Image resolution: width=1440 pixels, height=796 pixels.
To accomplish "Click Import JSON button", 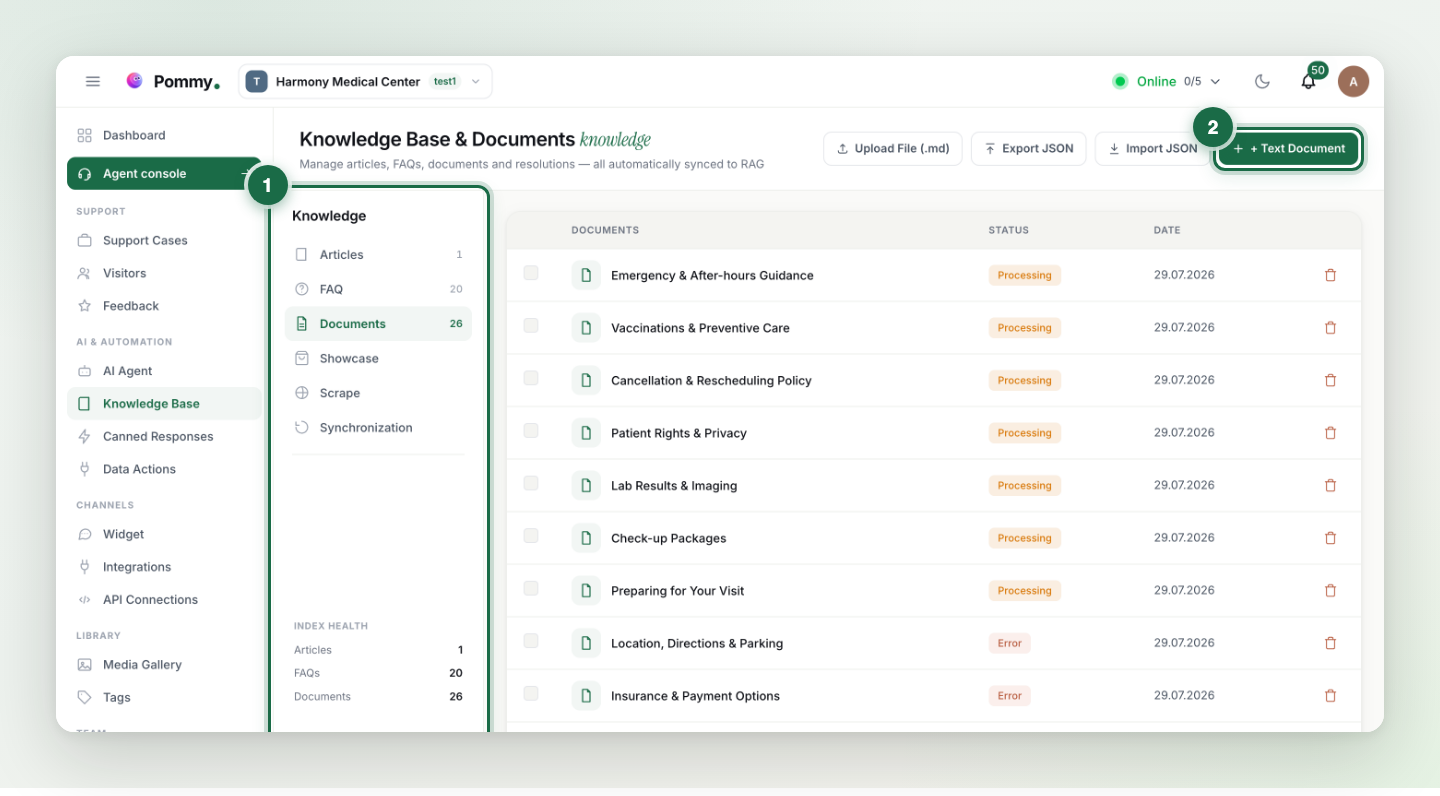I will [x=1152, y=149].
